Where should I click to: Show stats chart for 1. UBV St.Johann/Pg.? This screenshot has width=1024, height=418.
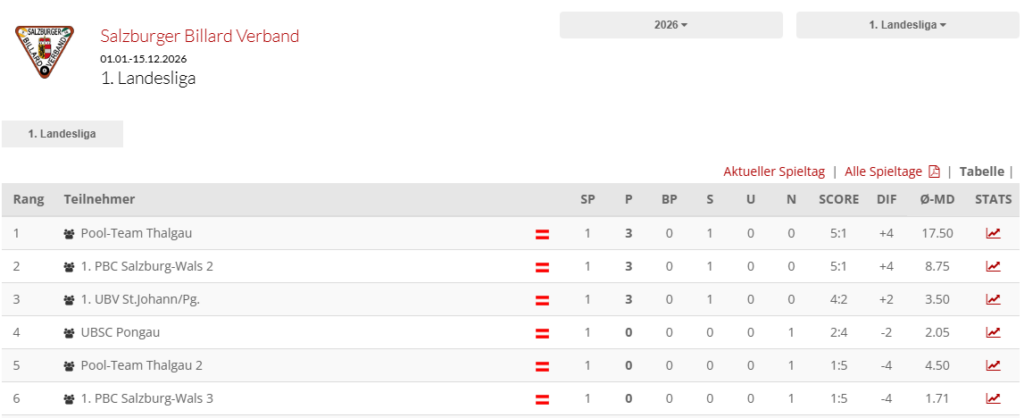click(992, 299)
